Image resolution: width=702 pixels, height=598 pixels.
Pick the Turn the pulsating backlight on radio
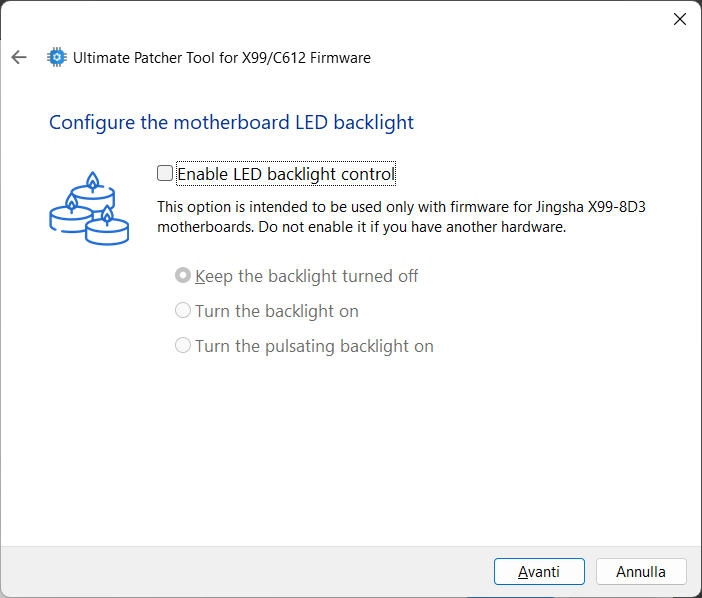coord(183,346)
